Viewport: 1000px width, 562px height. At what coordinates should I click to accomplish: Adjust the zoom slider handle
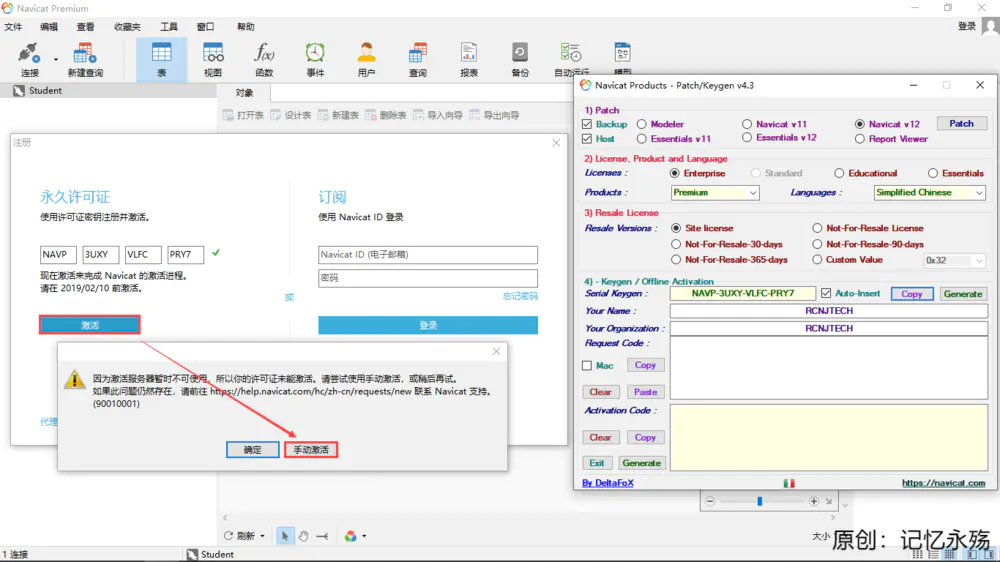pos(760,501)
